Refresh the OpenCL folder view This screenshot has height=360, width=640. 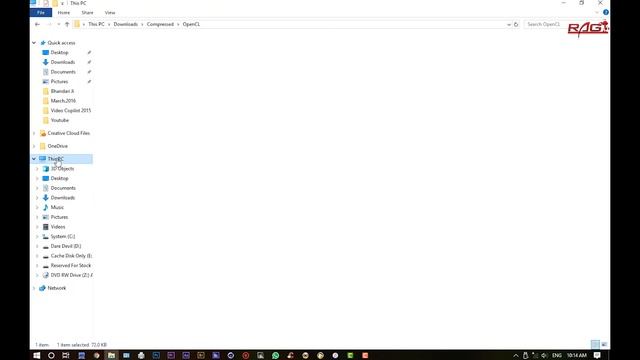point(516,24)
